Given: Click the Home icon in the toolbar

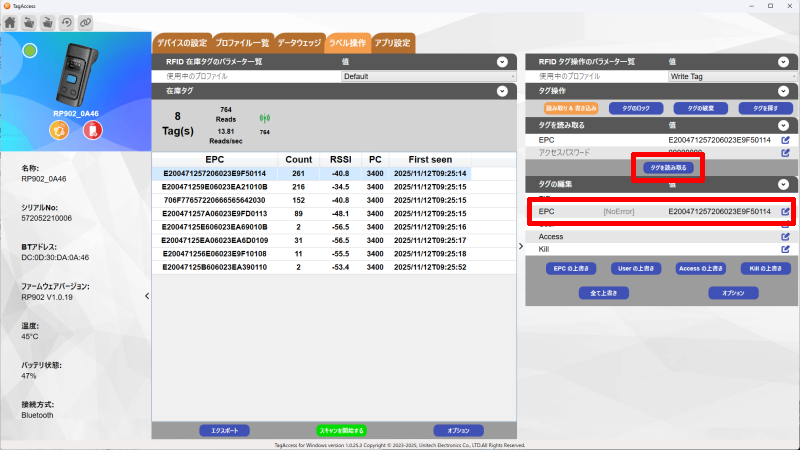Looking at the screenshot, I should 10,21.
